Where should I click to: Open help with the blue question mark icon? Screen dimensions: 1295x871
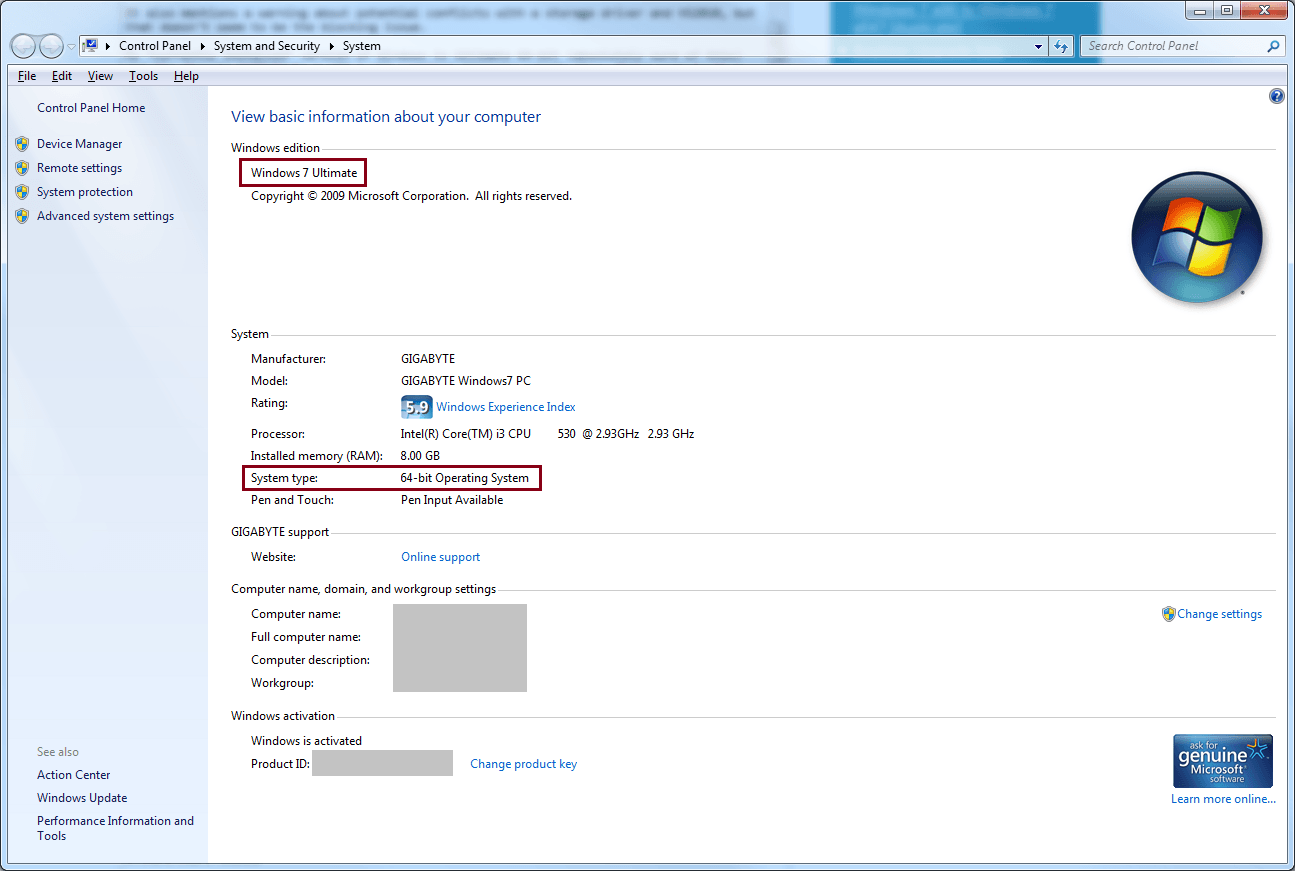1276,96
